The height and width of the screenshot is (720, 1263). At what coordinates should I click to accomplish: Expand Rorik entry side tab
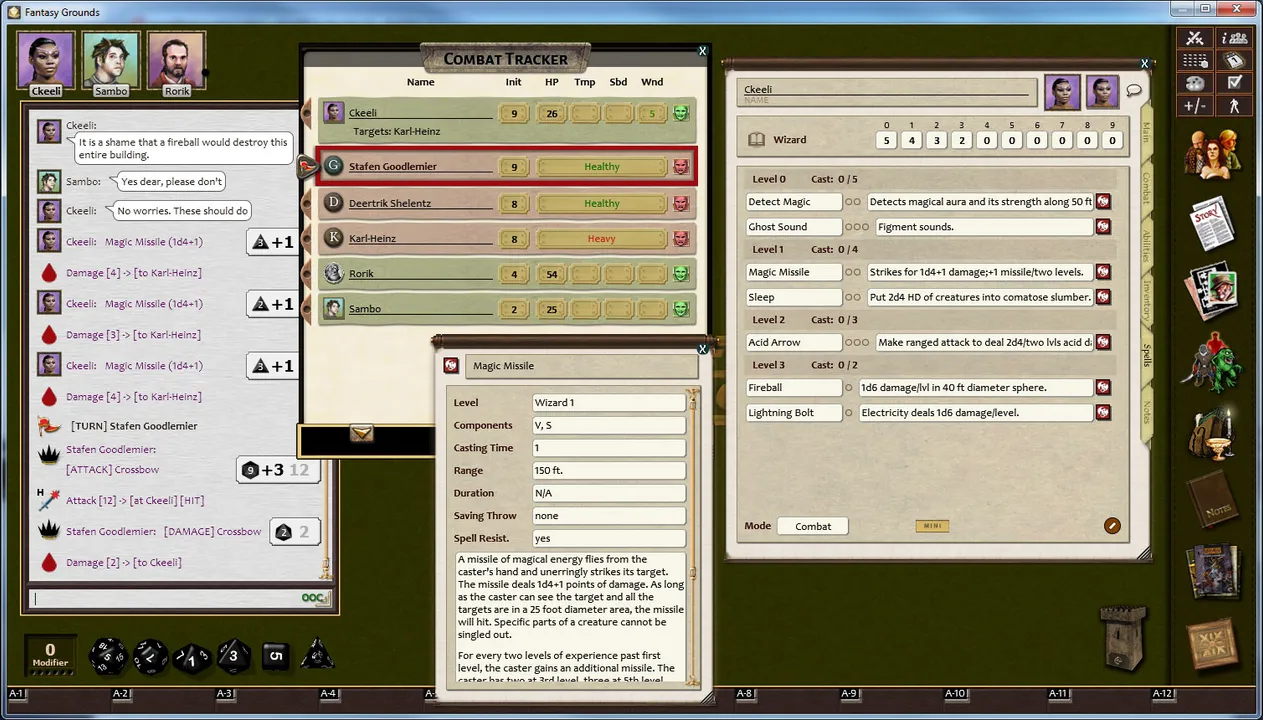pos(308,273)
